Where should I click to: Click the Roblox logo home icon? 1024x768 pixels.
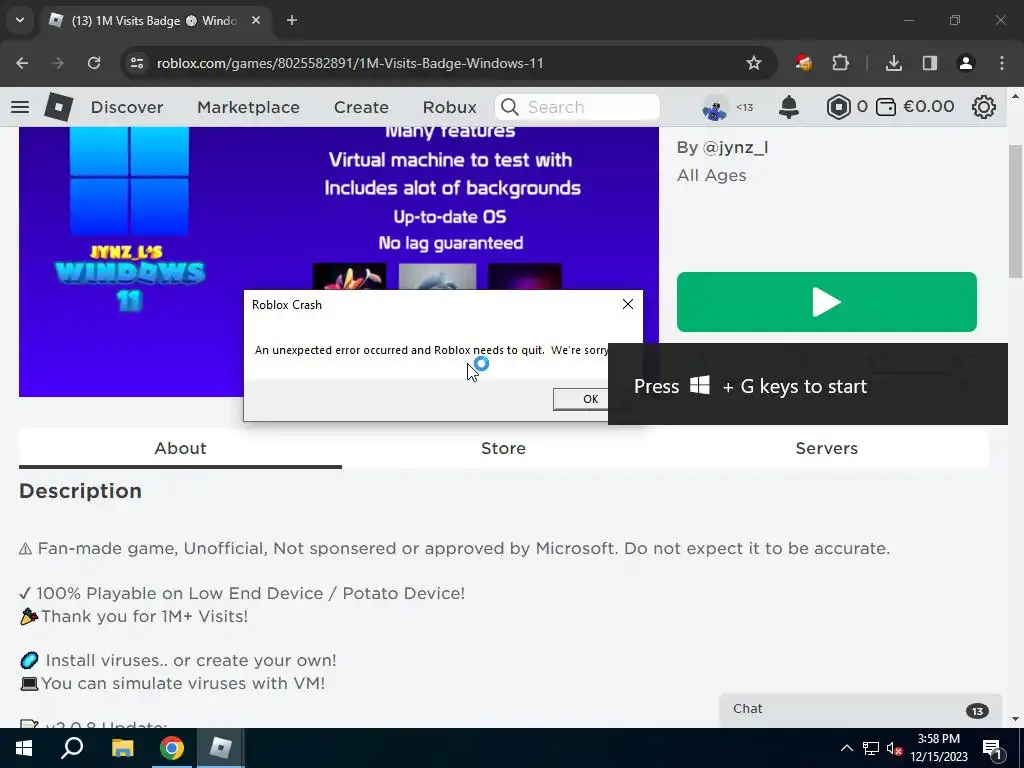point(58,106)
